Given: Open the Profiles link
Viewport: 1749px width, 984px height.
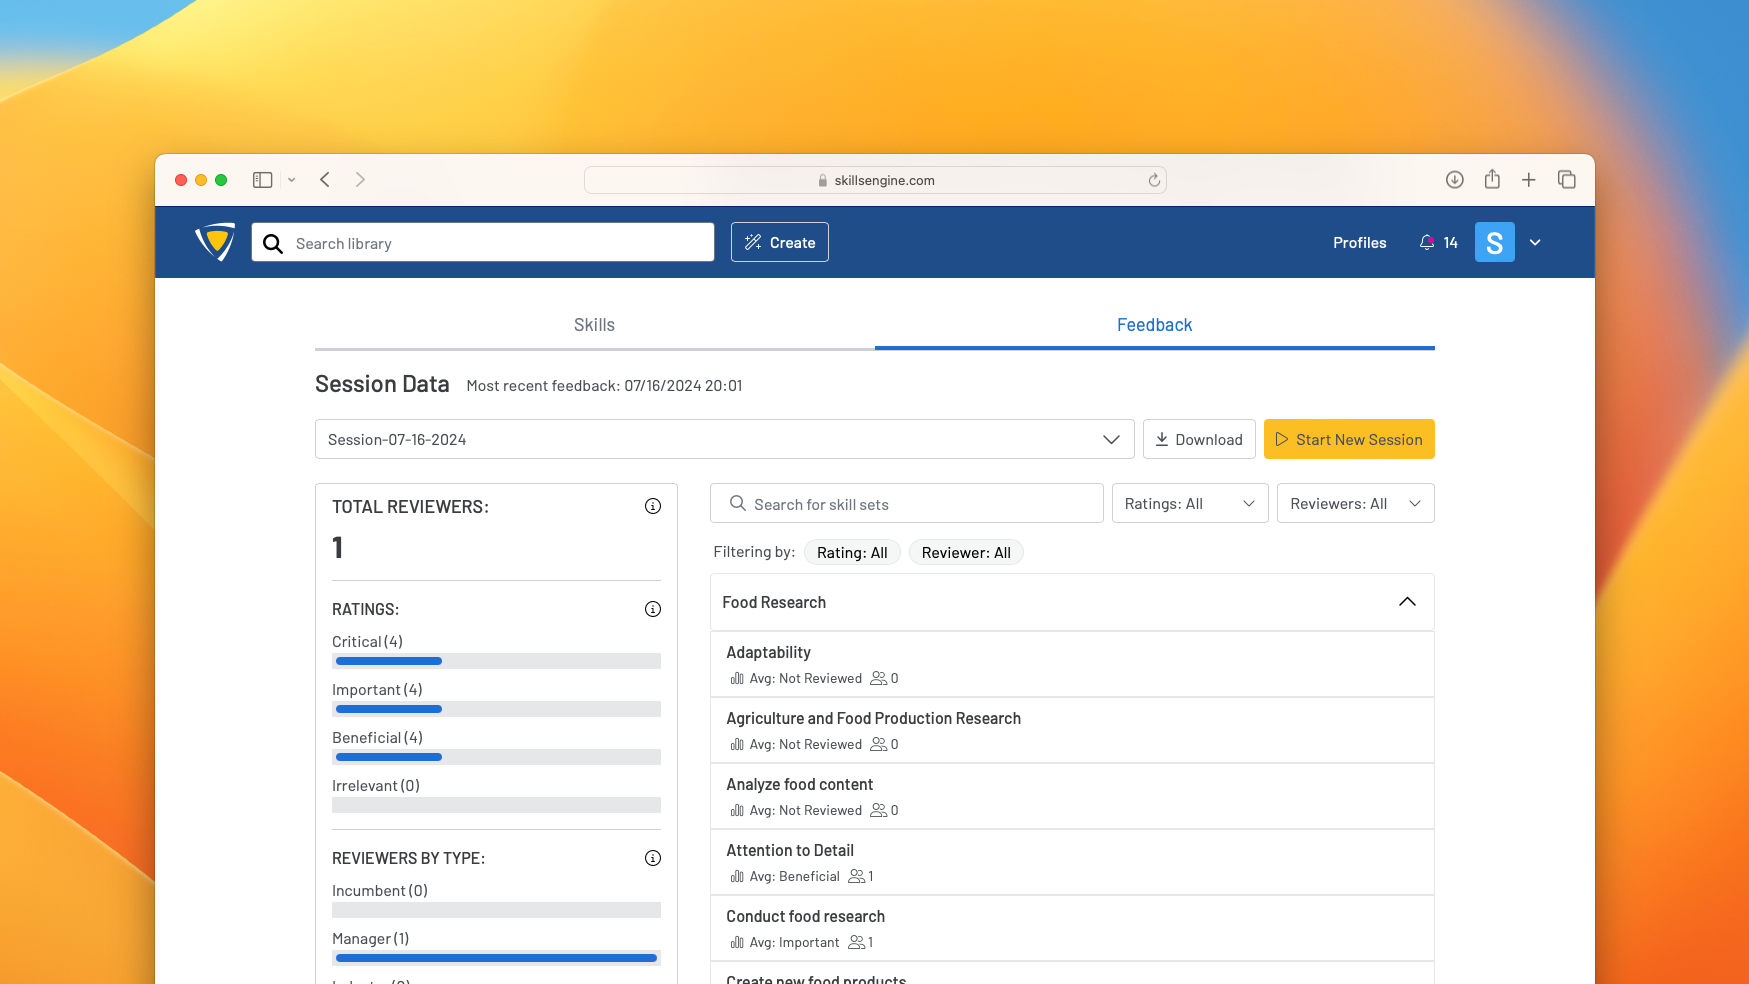Looking at the screenshot, I should pyautogui.click(x=1359, y=243).
